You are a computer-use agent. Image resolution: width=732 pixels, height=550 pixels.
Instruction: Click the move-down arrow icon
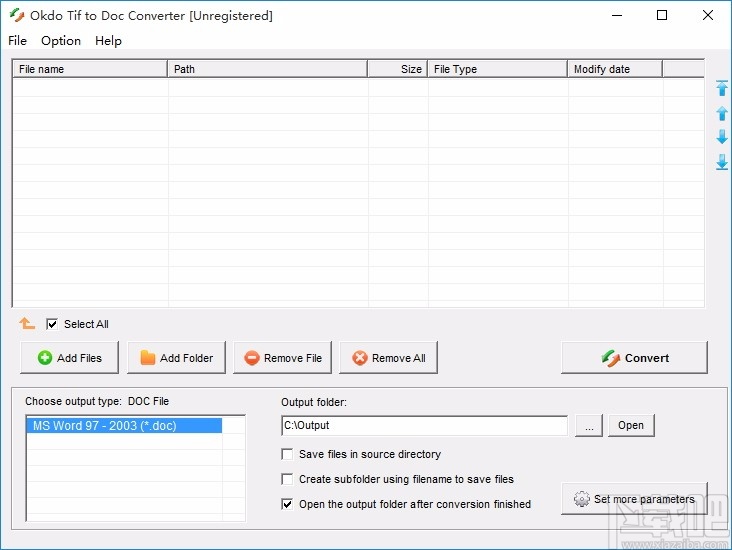(722, 137)
